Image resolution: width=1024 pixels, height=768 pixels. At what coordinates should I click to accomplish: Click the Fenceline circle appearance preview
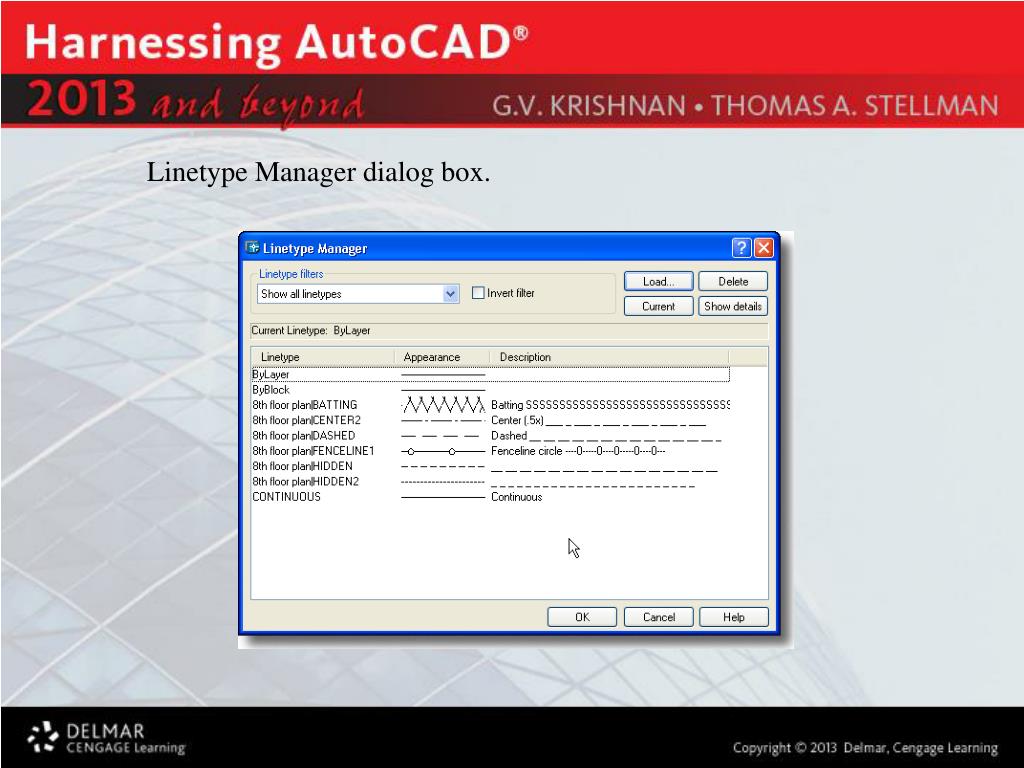pos(443,451)
